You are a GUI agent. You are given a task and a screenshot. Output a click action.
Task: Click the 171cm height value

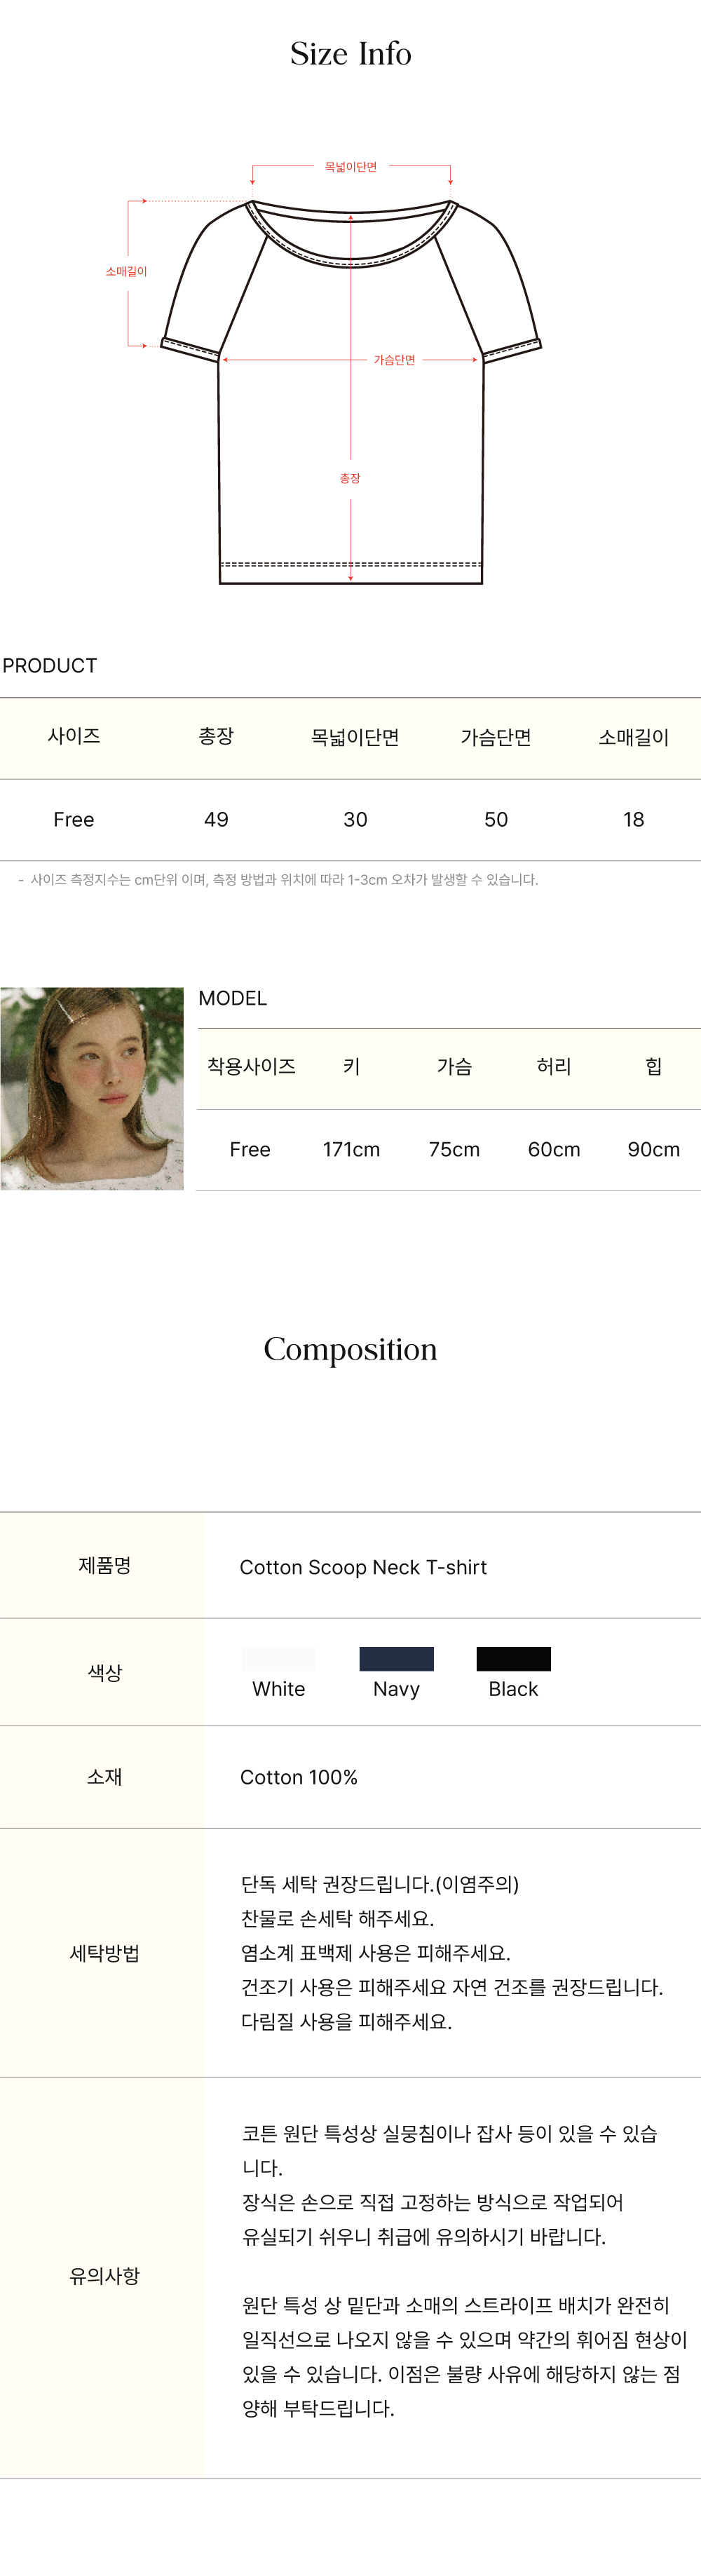(351, 1149)
